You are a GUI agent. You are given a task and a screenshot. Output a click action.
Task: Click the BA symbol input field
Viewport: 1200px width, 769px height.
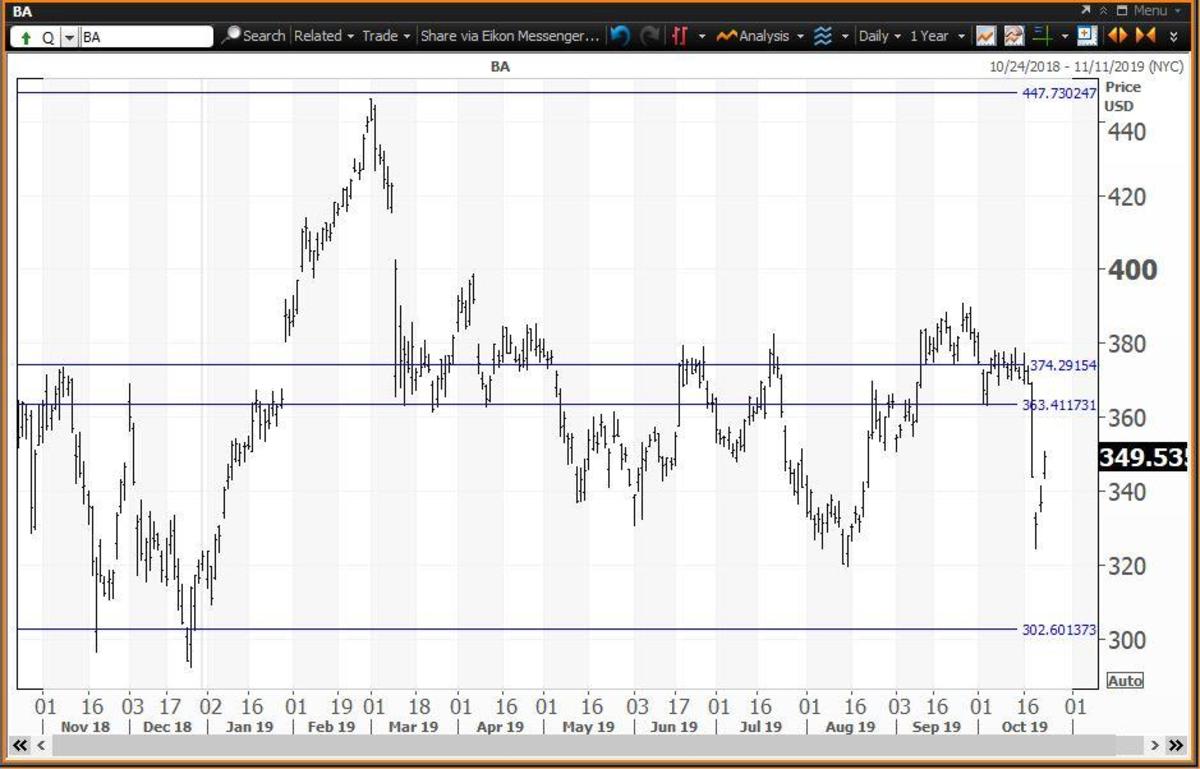point(146,37)
